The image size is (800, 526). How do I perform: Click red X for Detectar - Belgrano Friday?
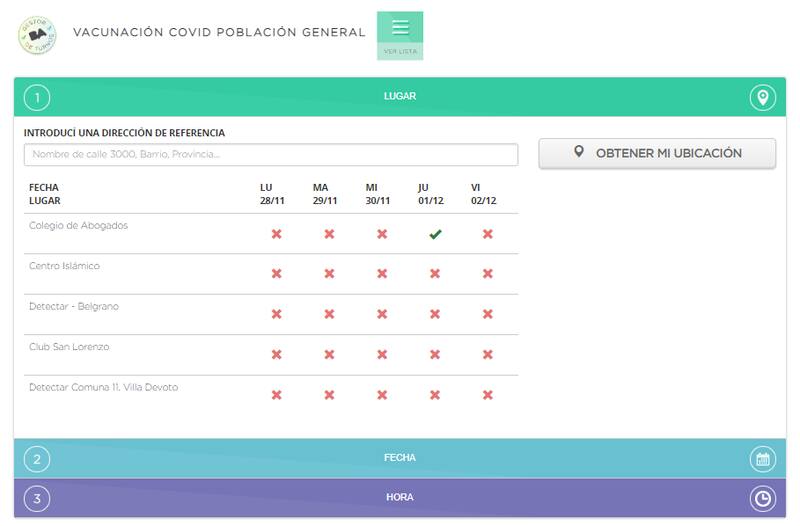click(x=488, y=314)
